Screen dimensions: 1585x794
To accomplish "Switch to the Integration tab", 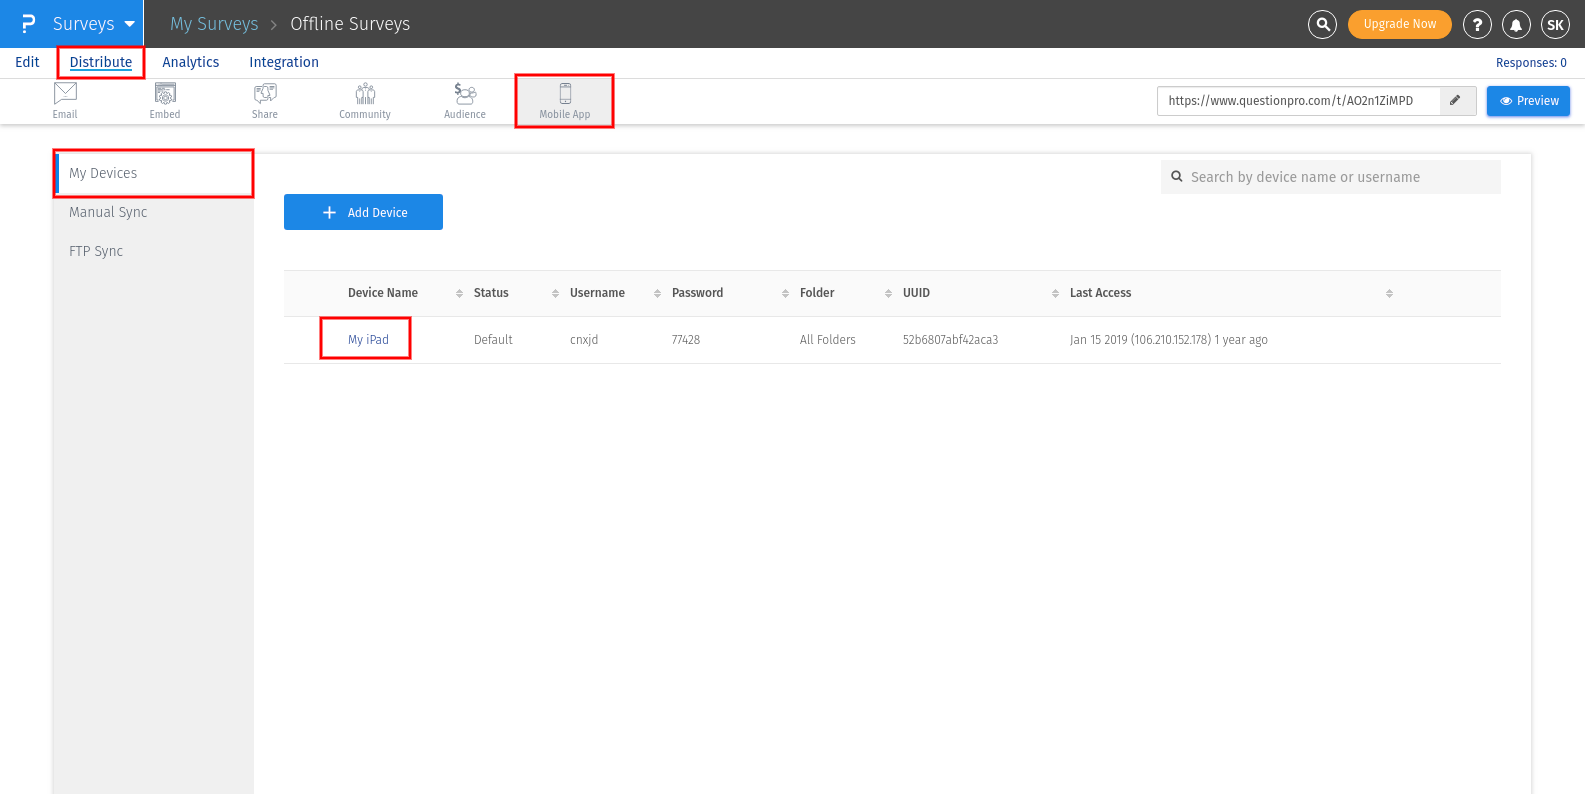I will point(284,62).
